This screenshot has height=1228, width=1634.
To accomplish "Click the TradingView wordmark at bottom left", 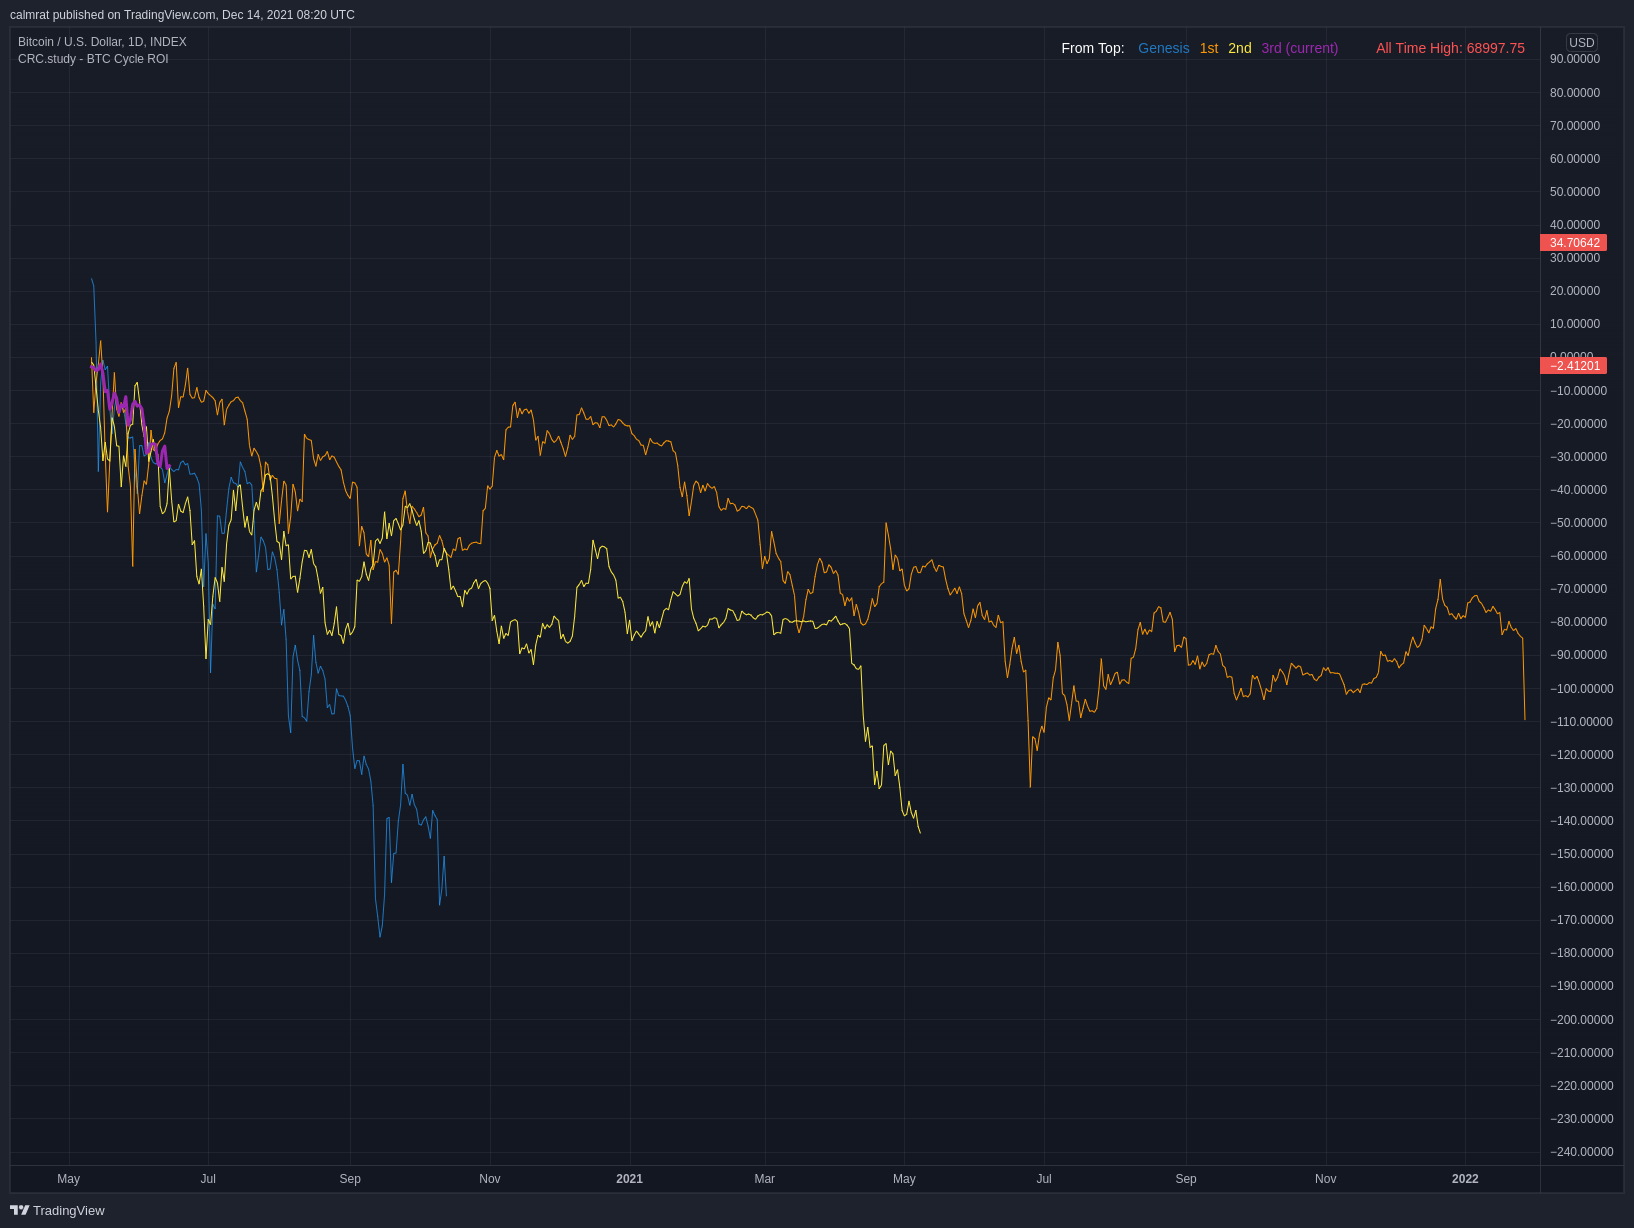I will point(68,1210).
